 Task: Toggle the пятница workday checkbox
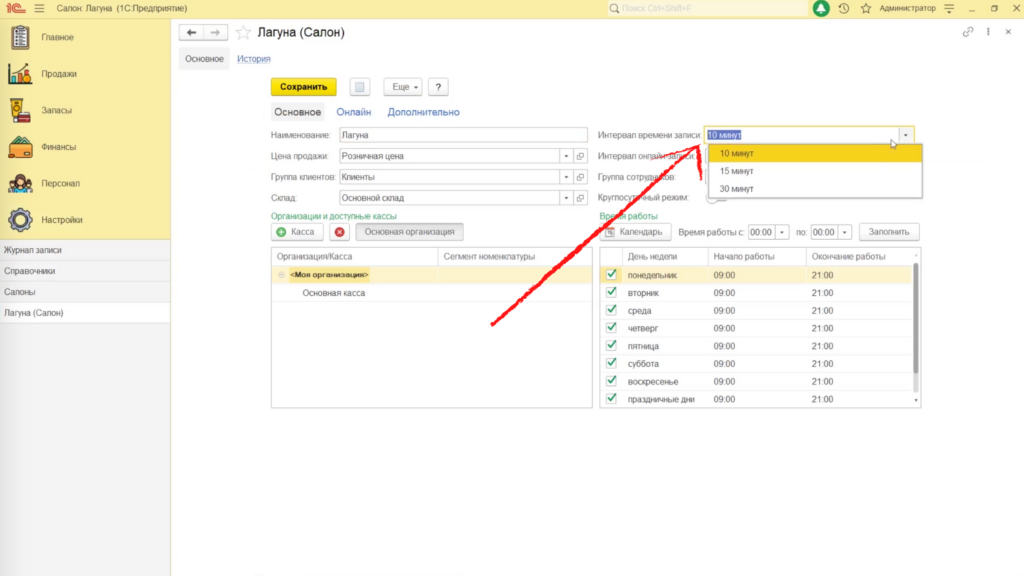pos(611,345)
